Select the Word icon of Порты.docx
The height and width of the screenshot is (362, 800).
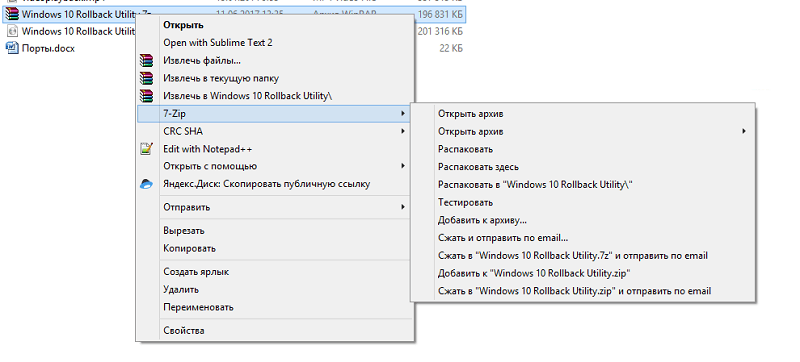tap(12, 48)
